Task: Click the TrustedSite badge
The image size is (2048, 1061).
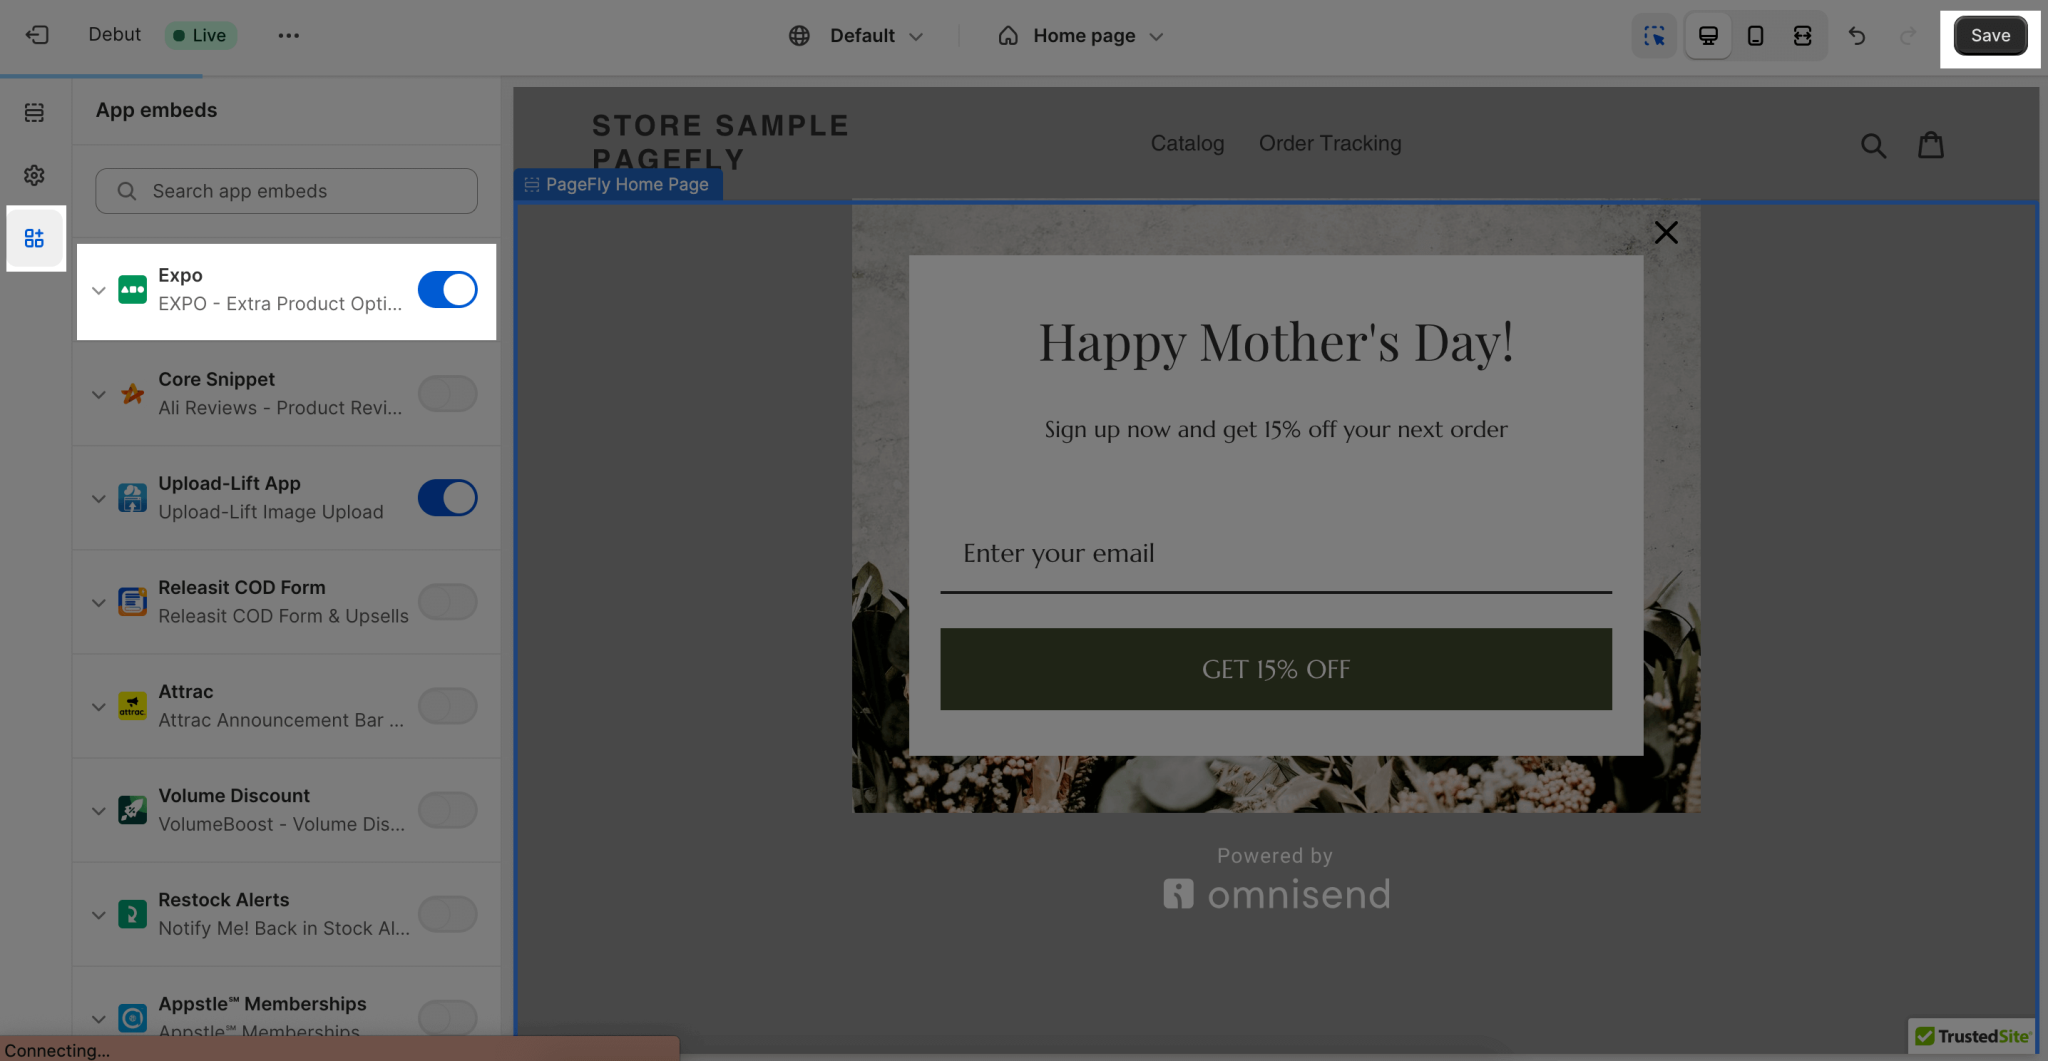Action: (x=1972, y=1036)
